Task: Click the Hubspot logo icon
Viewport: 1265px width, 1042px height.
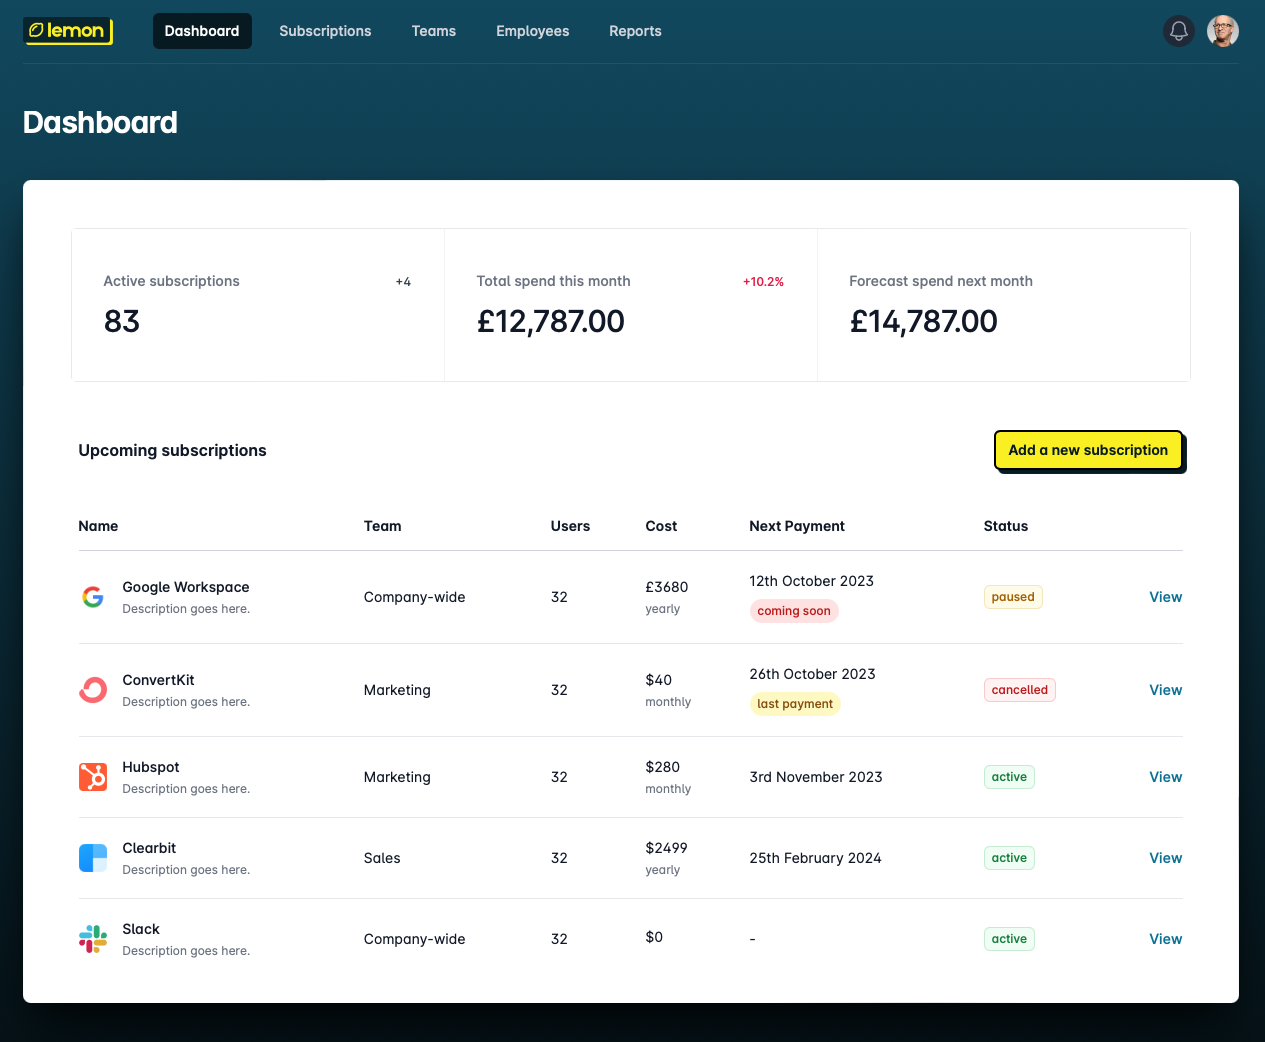Action: pos(93,777)
